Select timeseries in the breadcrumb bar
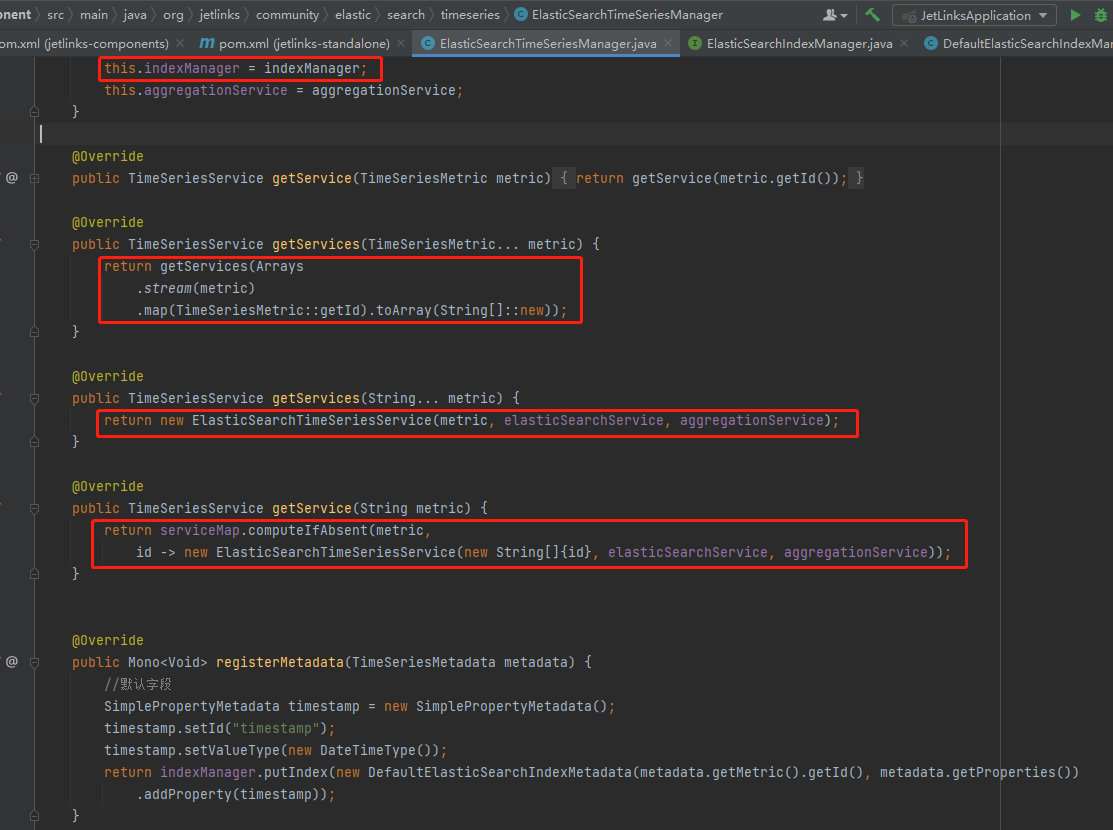The image size is (1113, 830). point(468,14)
